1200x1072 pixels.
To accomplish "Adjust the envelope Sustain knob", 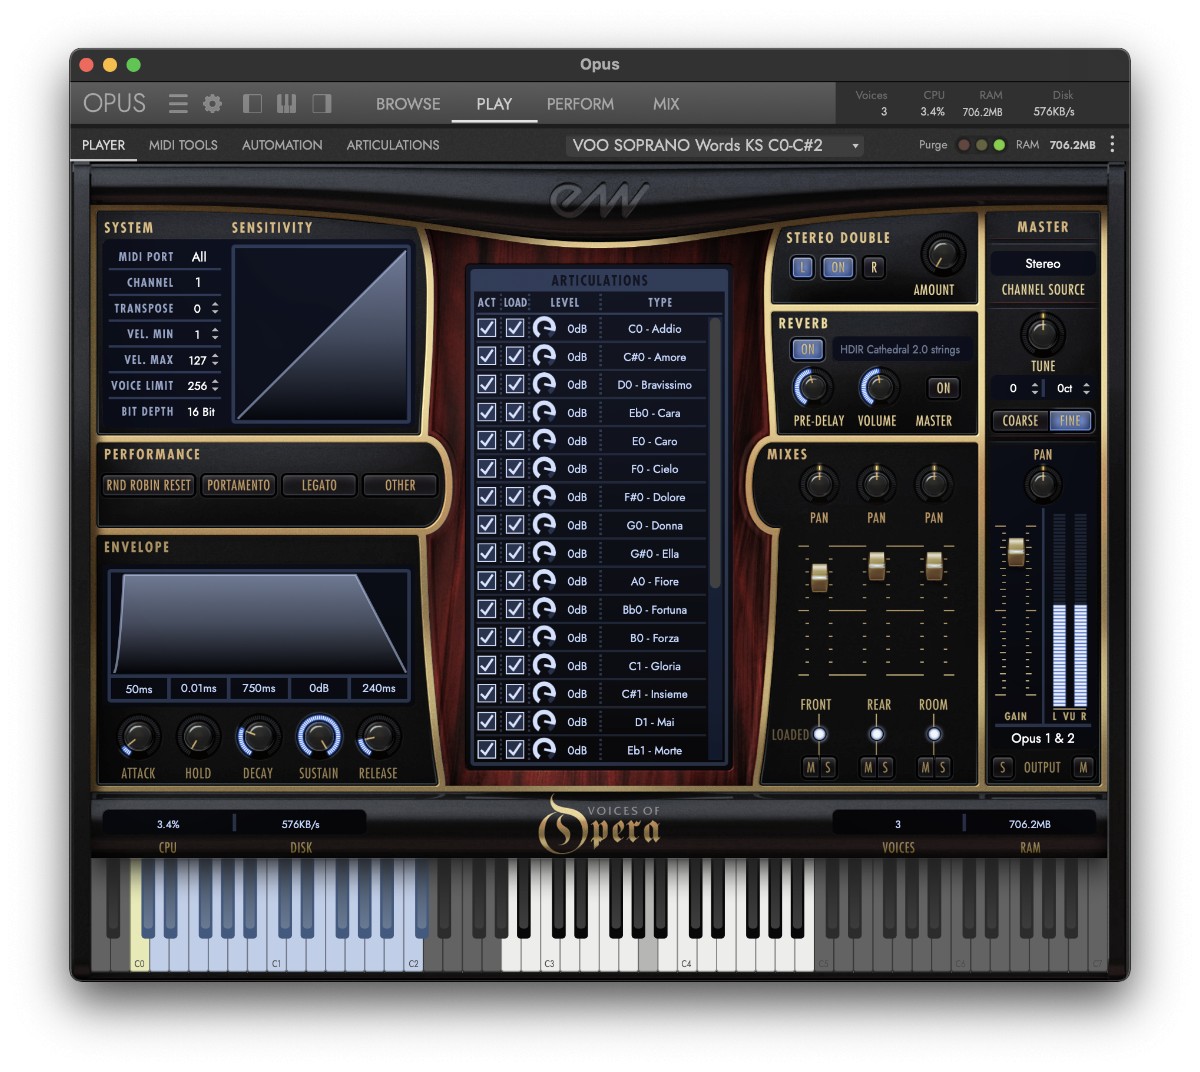I will (x=319, y=737).
